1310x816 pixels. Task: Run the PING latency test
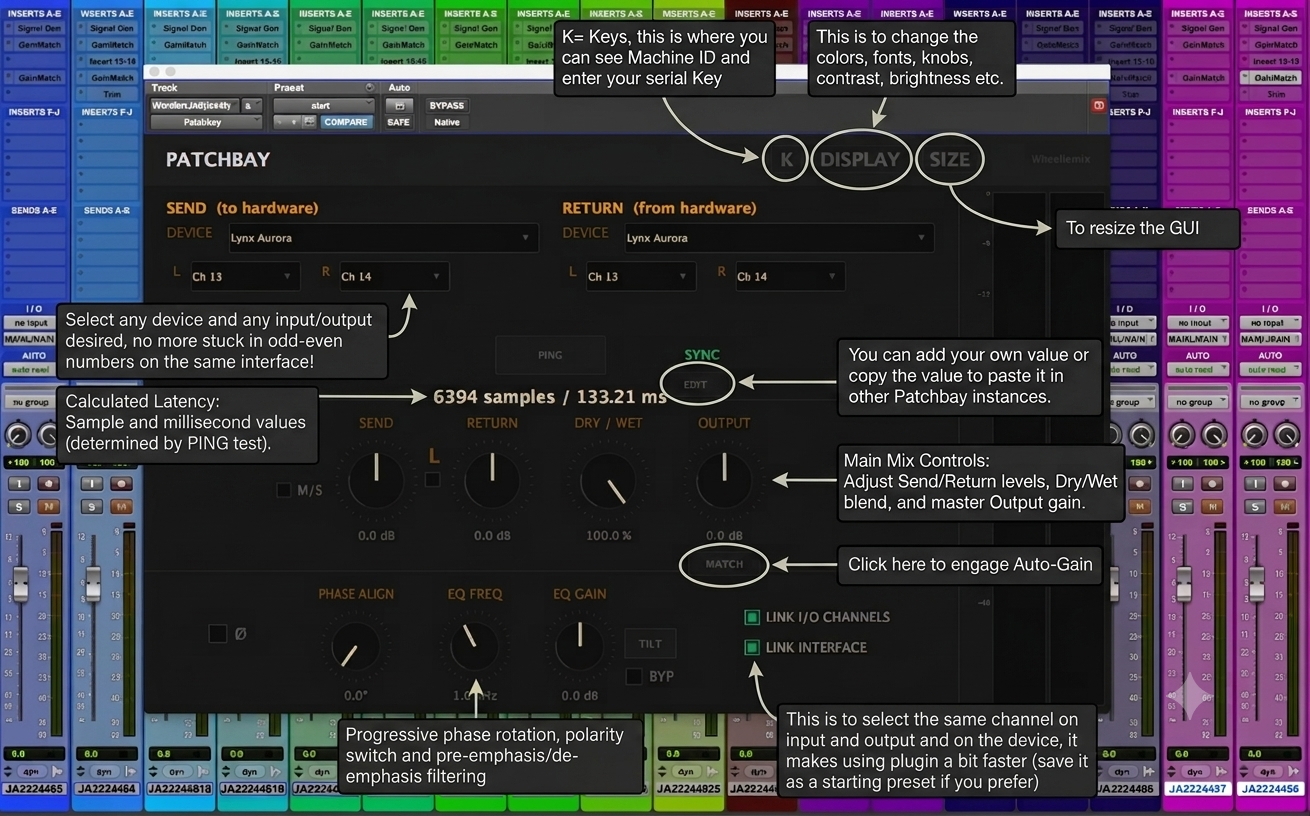tap(550, 355)
